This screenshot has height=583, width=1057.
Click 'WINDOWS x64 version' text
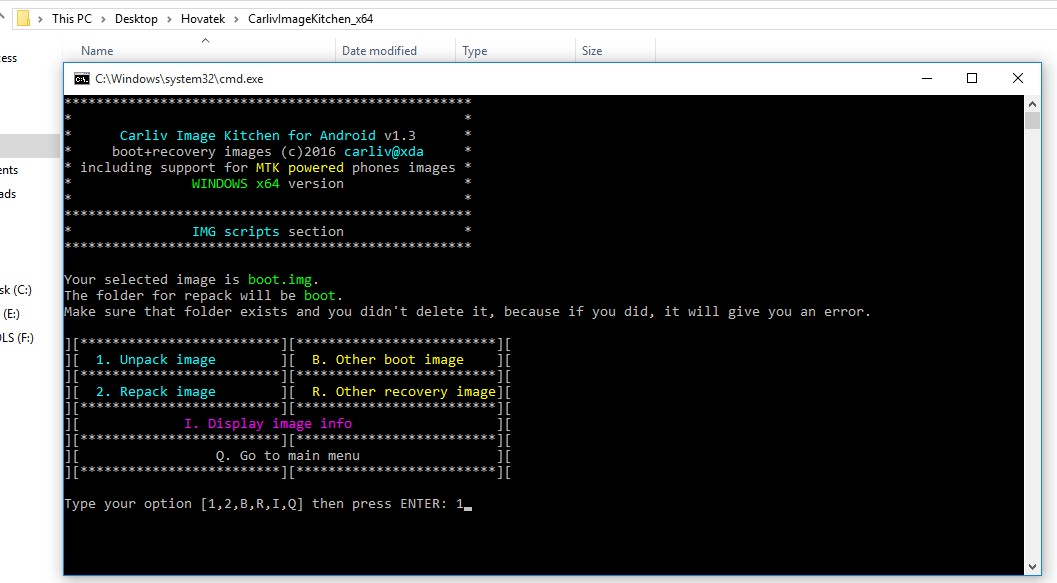pos(268,183)
